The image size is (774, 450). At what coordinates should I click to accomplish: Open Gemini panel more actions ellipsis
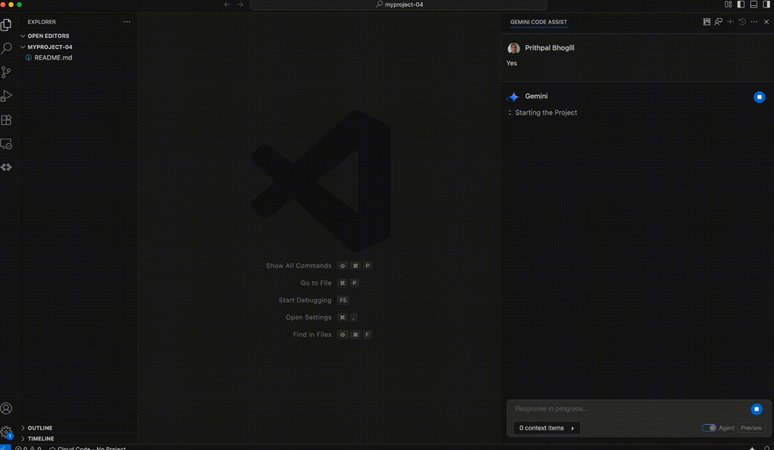(x=754, y=22)
